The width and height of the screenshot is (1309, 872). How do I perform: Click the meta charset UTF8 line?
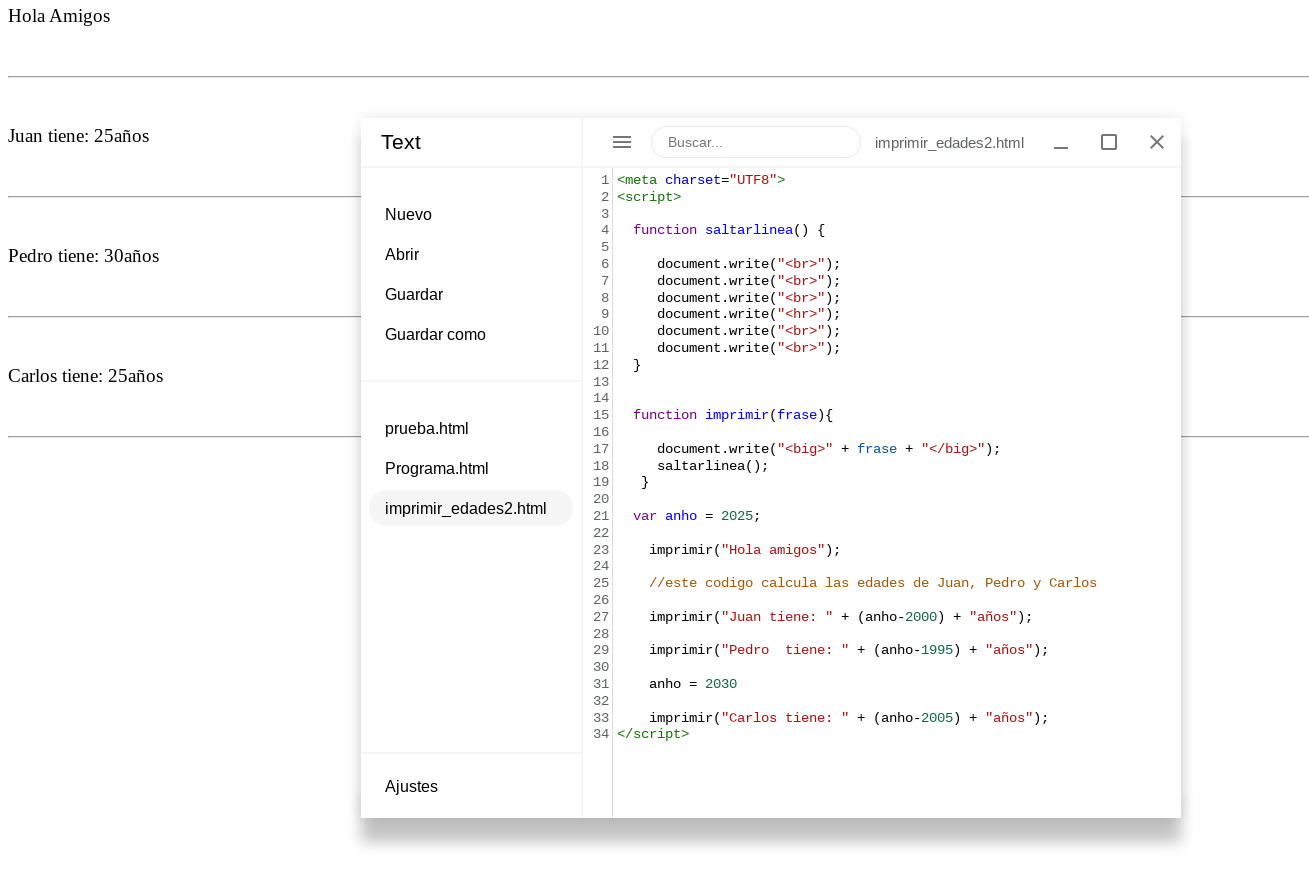coord(701,180)
